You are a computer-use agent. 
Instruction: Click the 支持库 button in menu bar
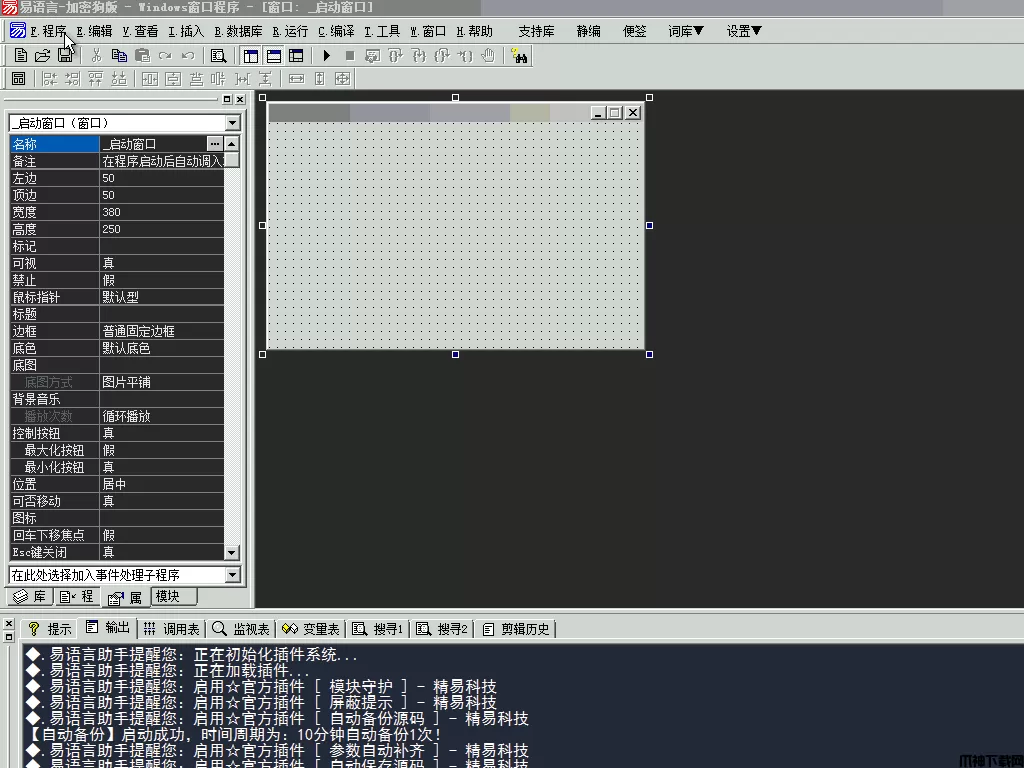(x=536, y=31)
